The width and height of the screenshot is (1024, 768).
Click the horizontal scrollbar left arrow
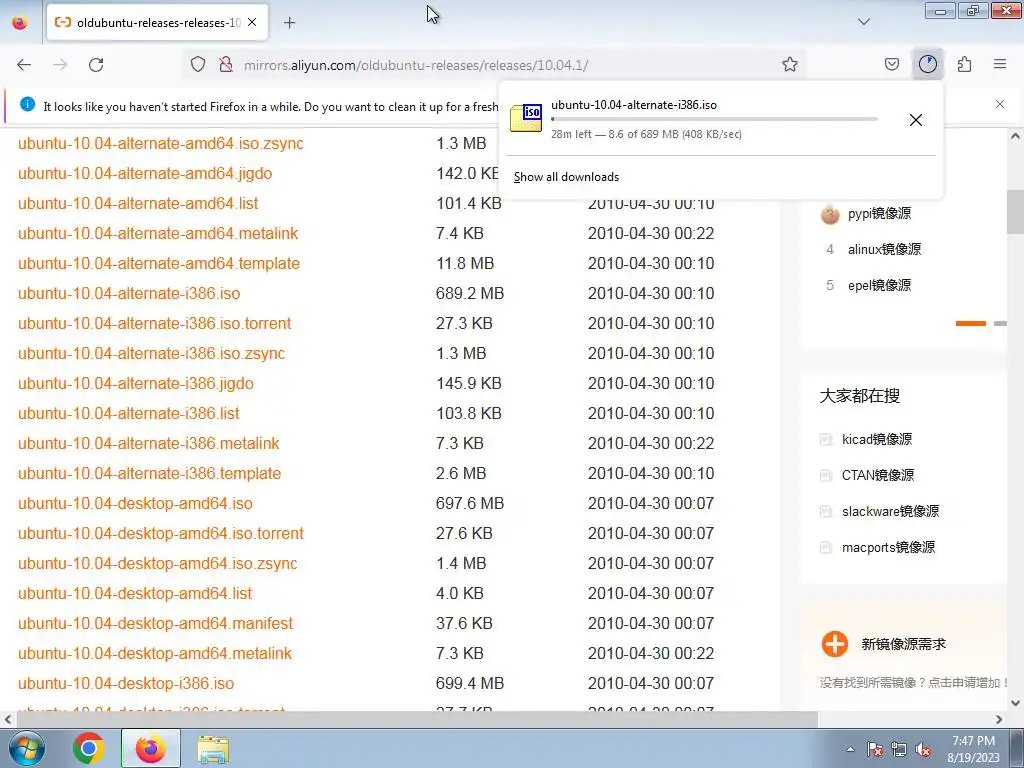coord(7,720)
